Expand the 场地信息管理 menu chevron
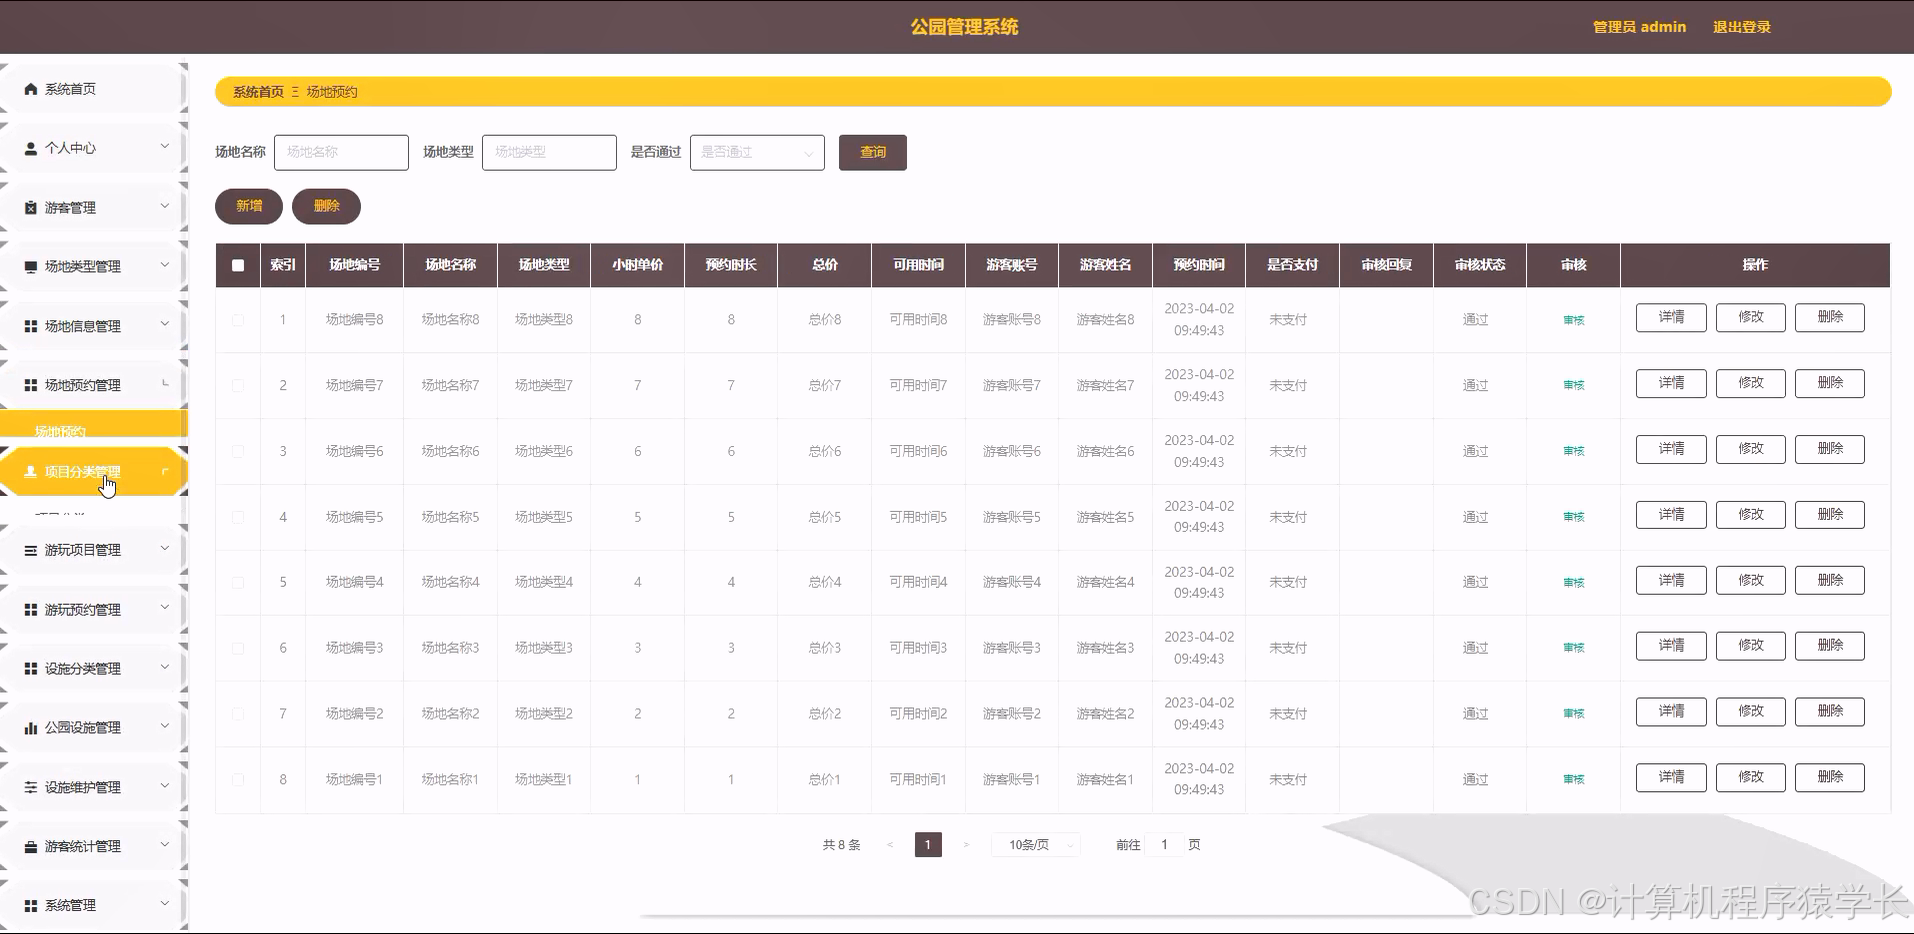 pyautogui.click(x=165, y=324)
